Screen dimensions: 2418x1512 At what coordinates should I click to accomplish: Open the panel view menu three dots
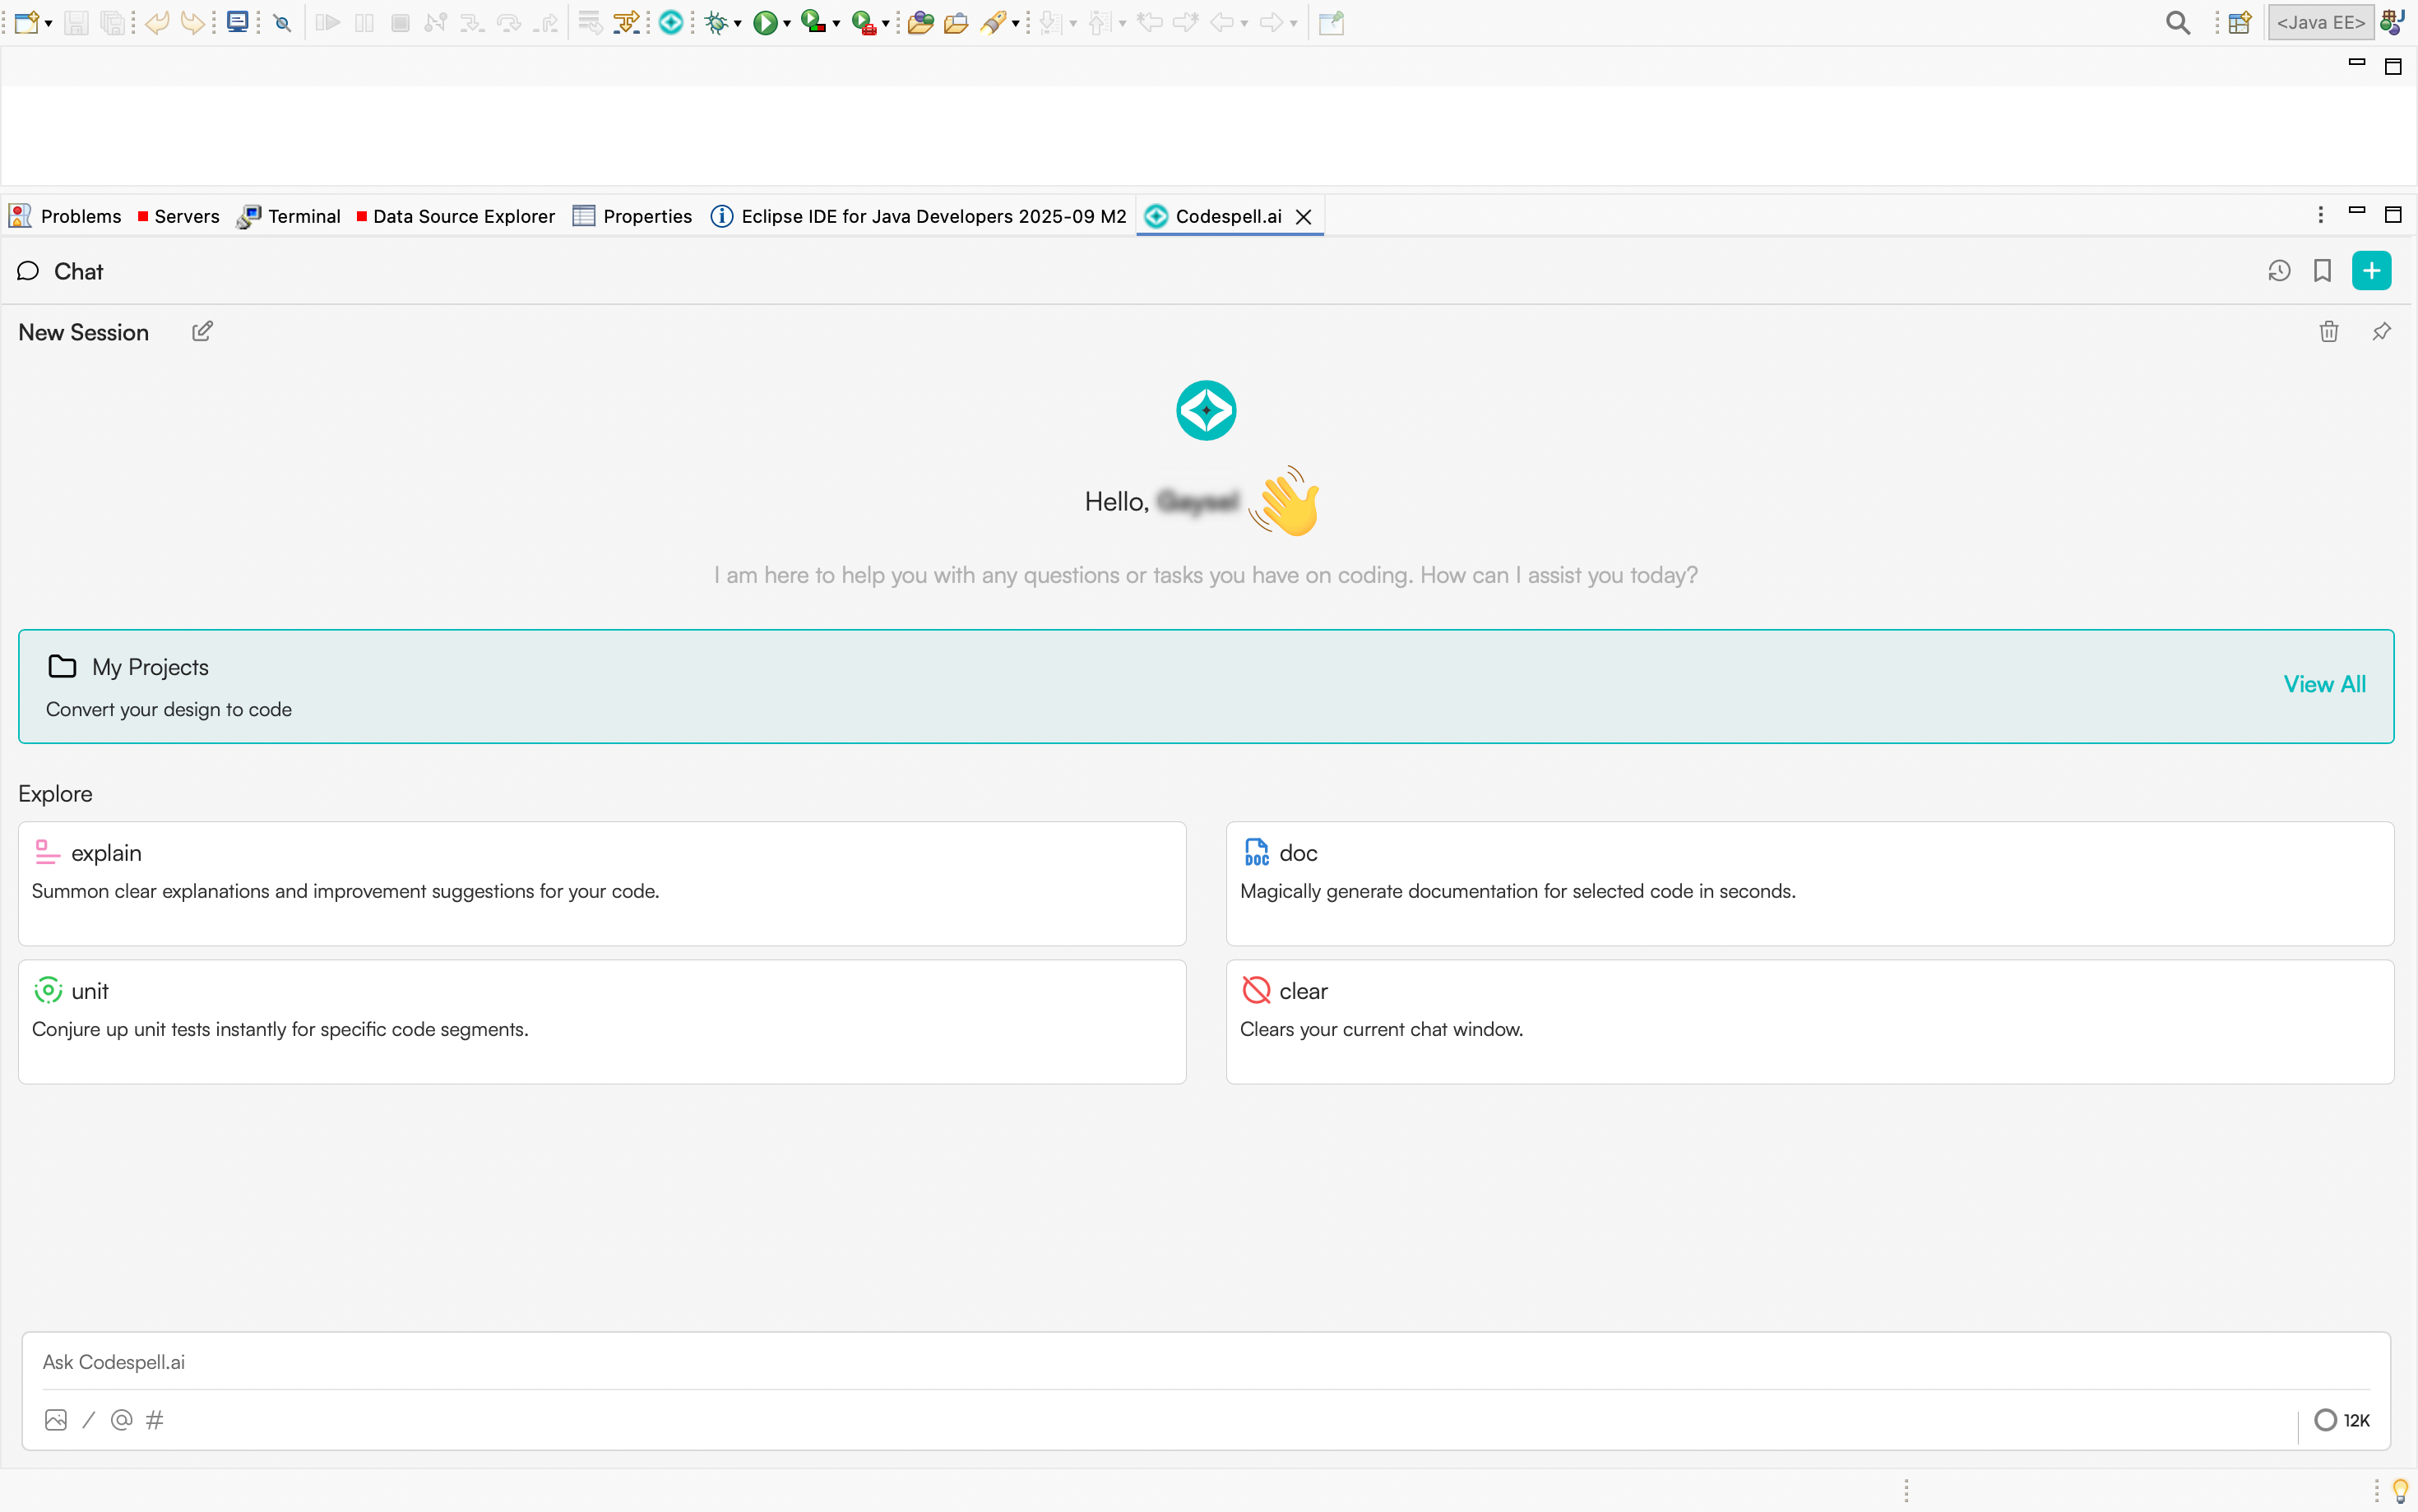click(2320, 214)
